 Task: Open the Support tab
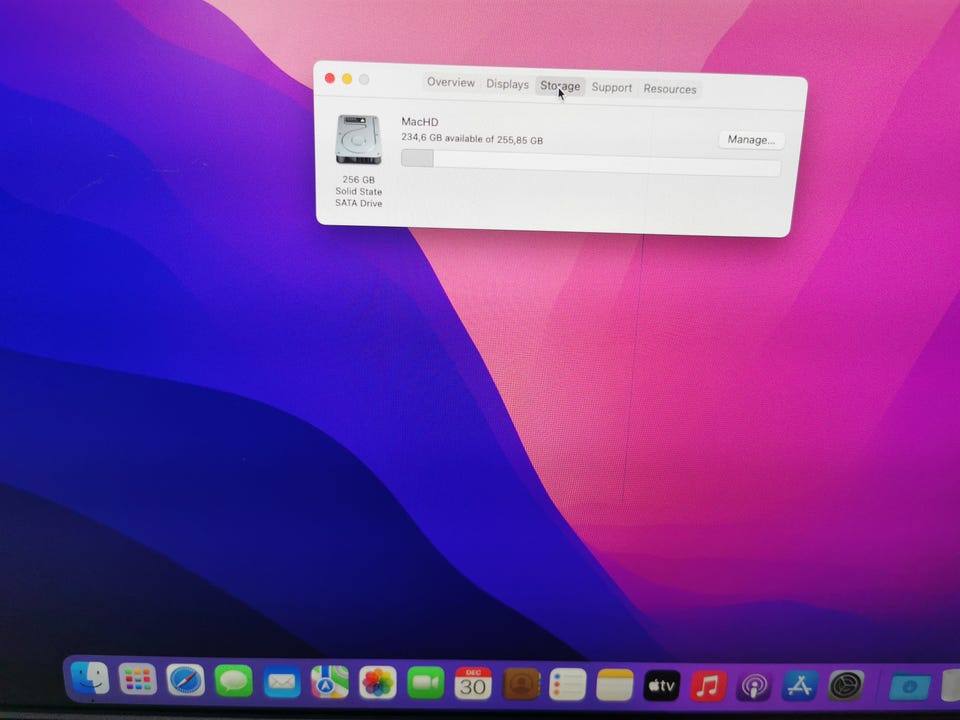click(612, 88)
